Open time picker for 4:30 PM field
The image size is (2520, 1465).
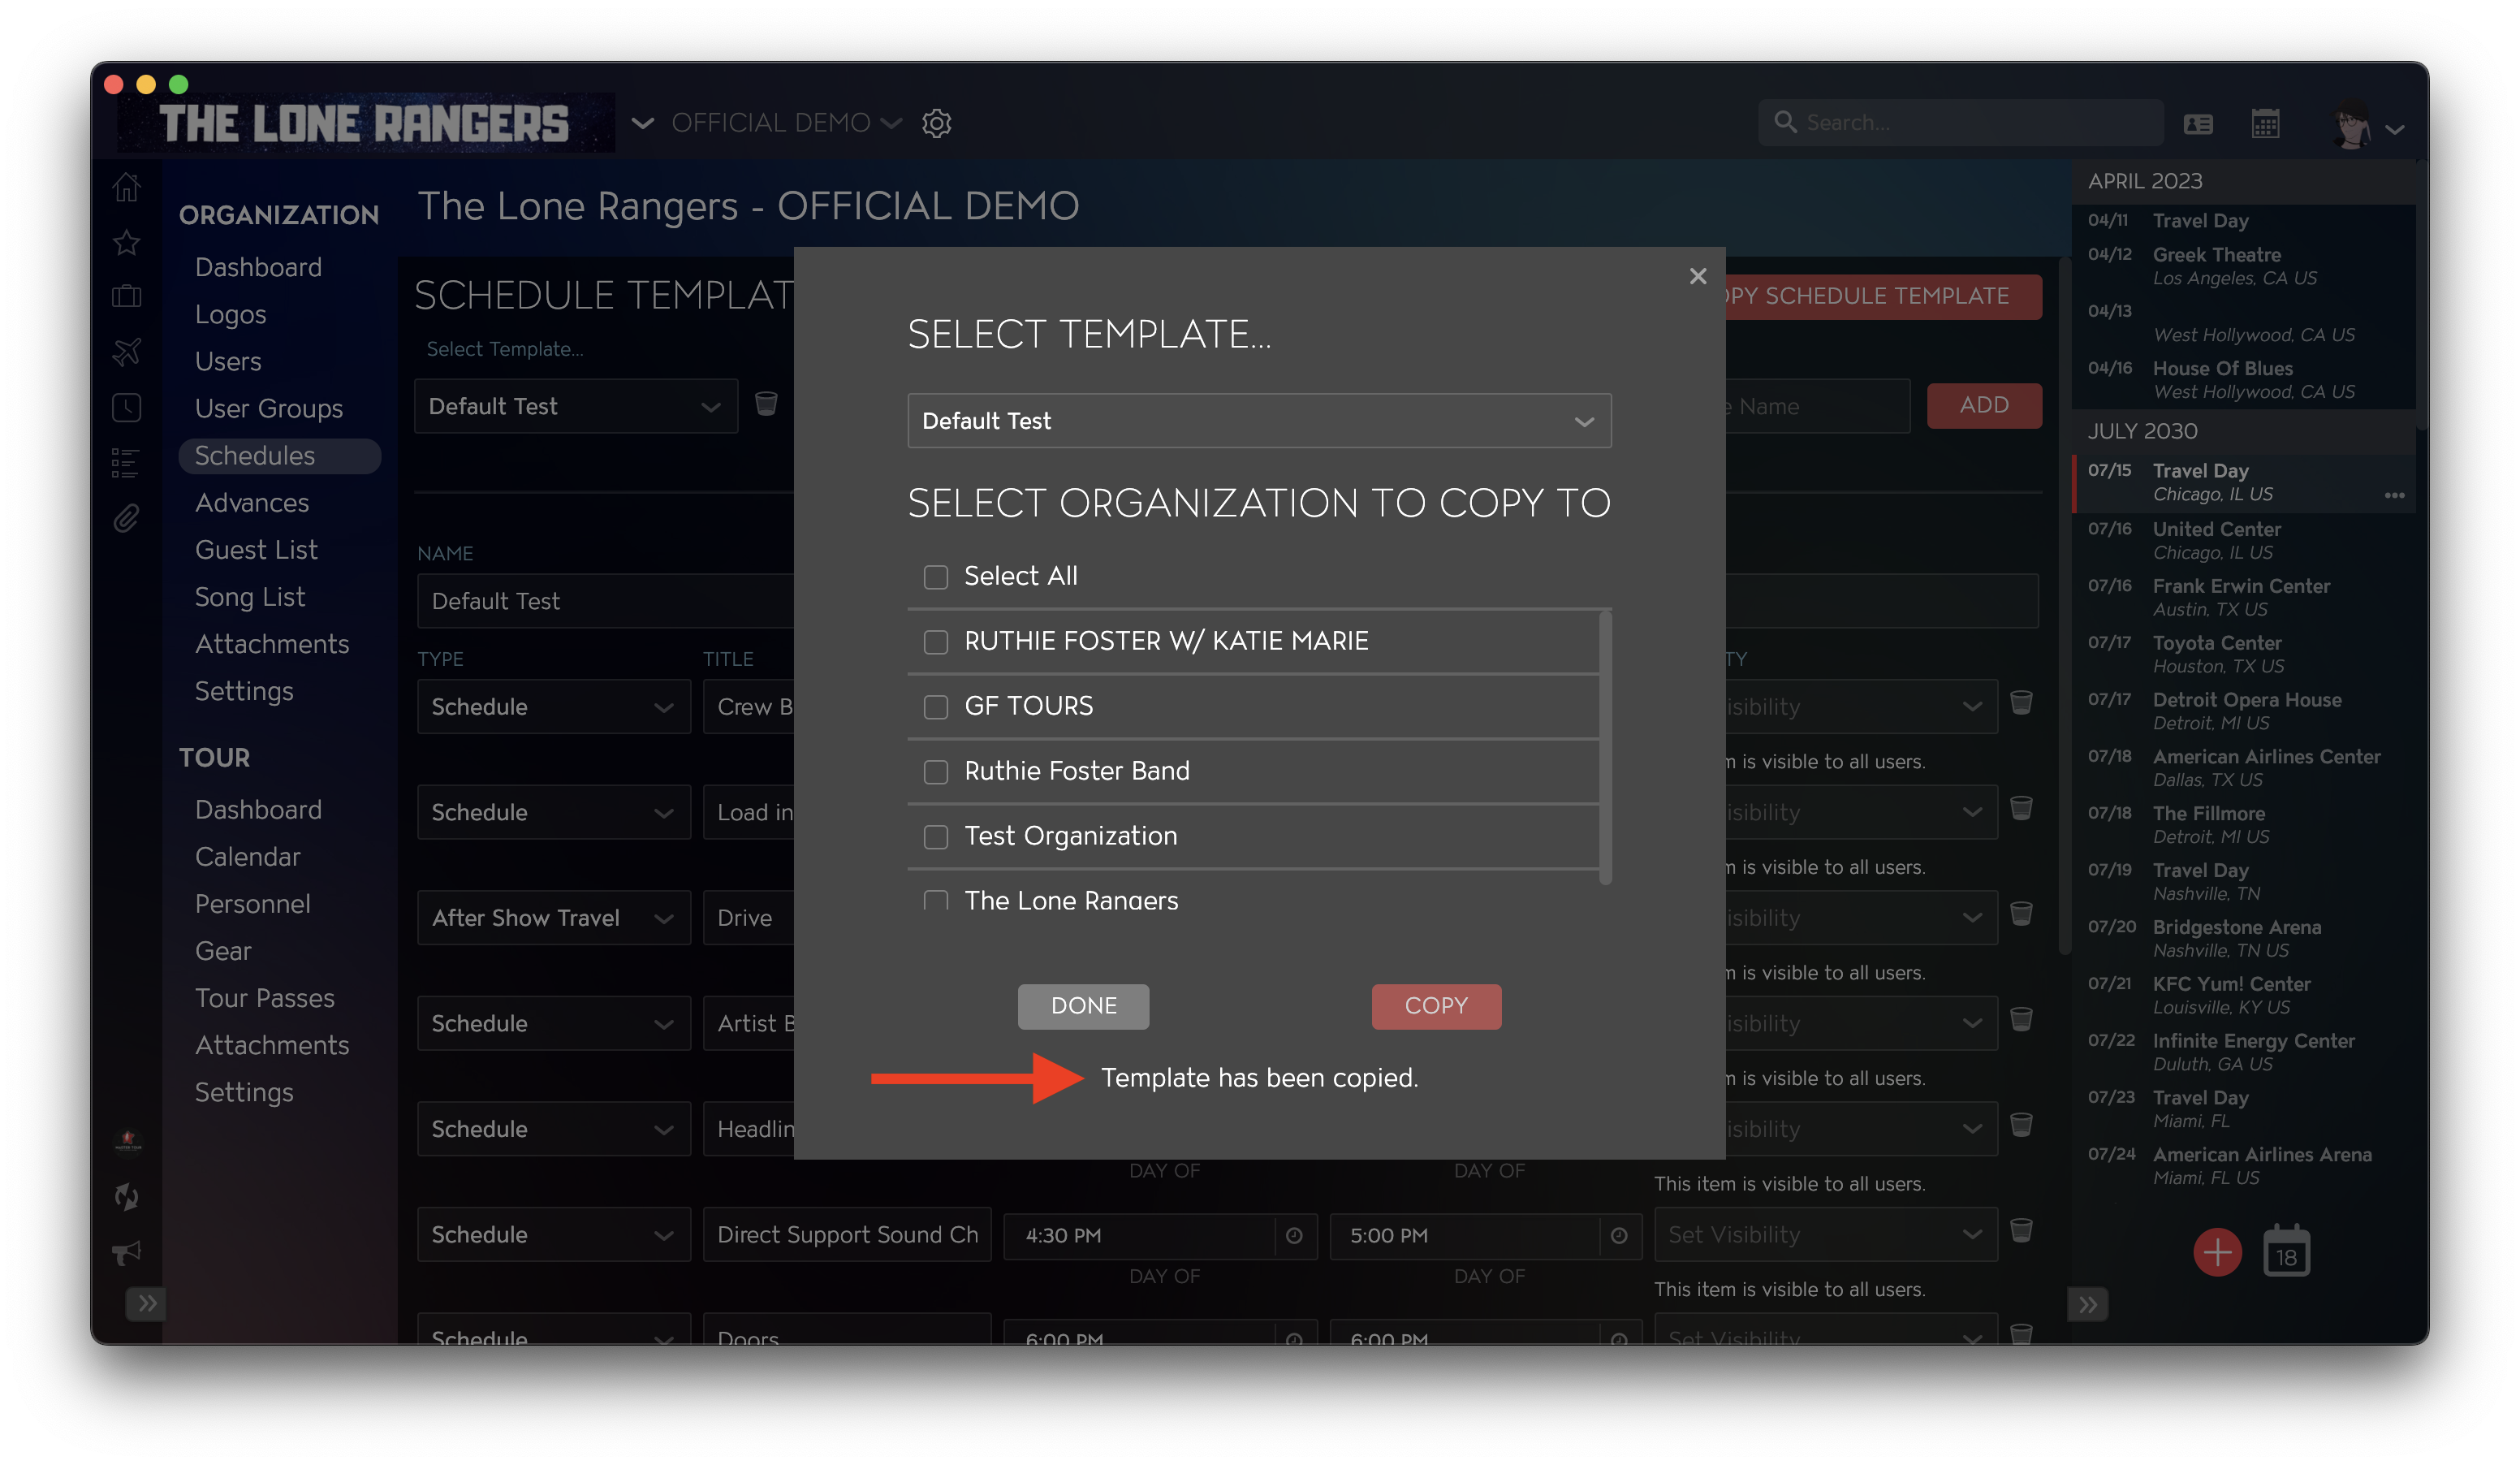1294,1236
